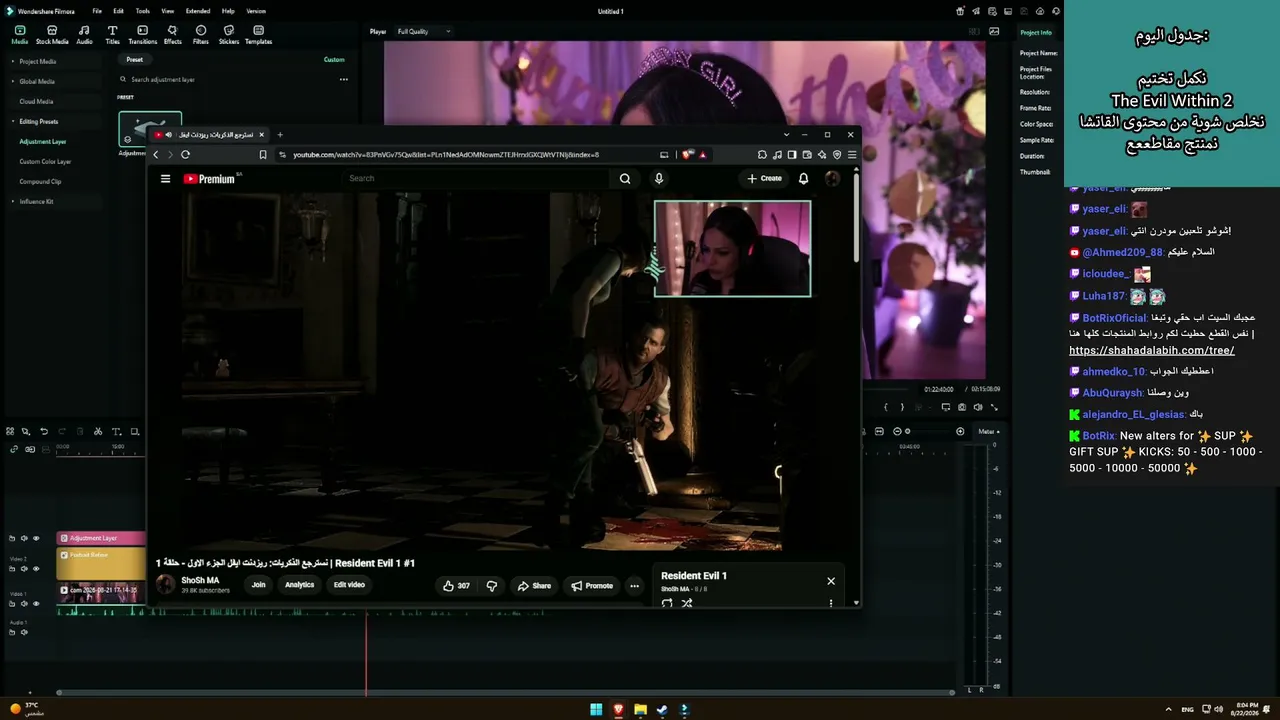Open a new browser tab

tap(280, 135)
